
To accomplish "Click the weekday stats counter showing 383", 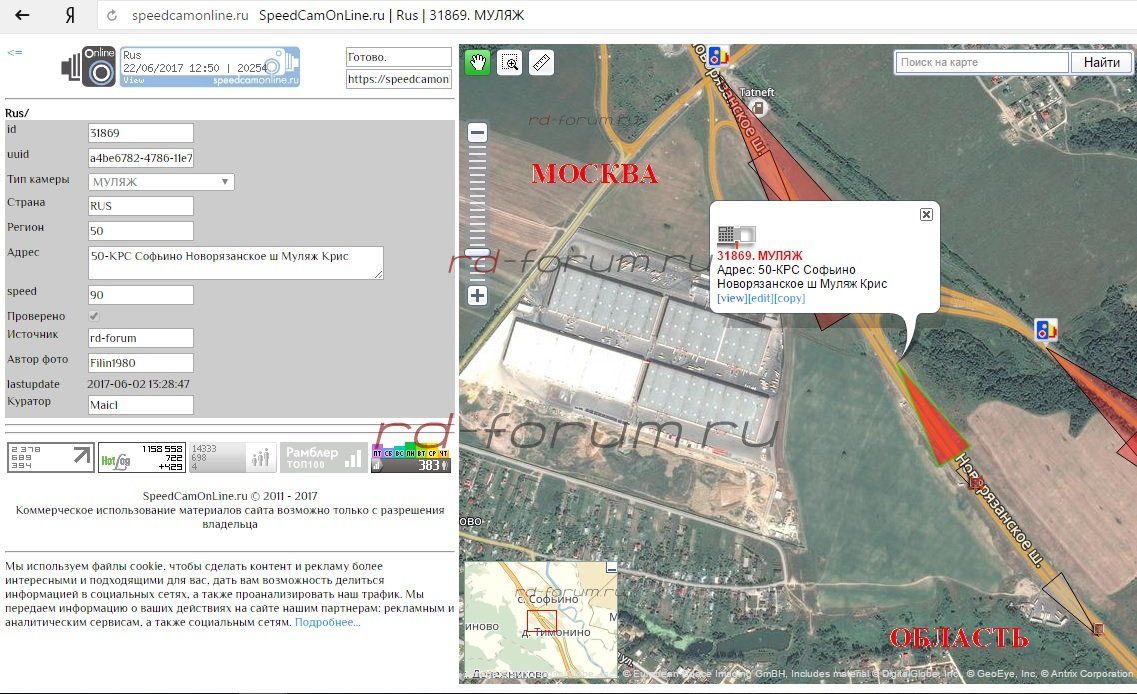I will click(x=411, y=458).
